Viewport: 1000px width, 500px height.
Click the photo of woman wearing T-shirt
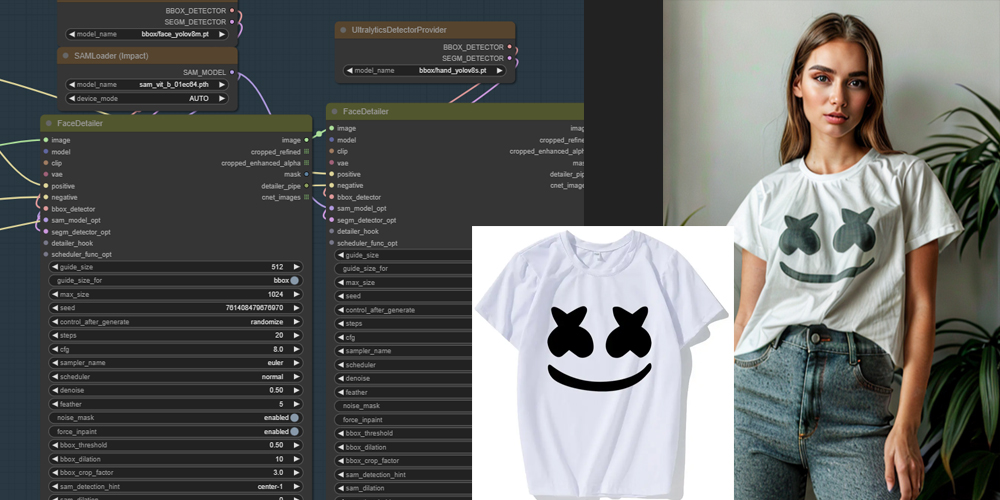pos(832,250)
